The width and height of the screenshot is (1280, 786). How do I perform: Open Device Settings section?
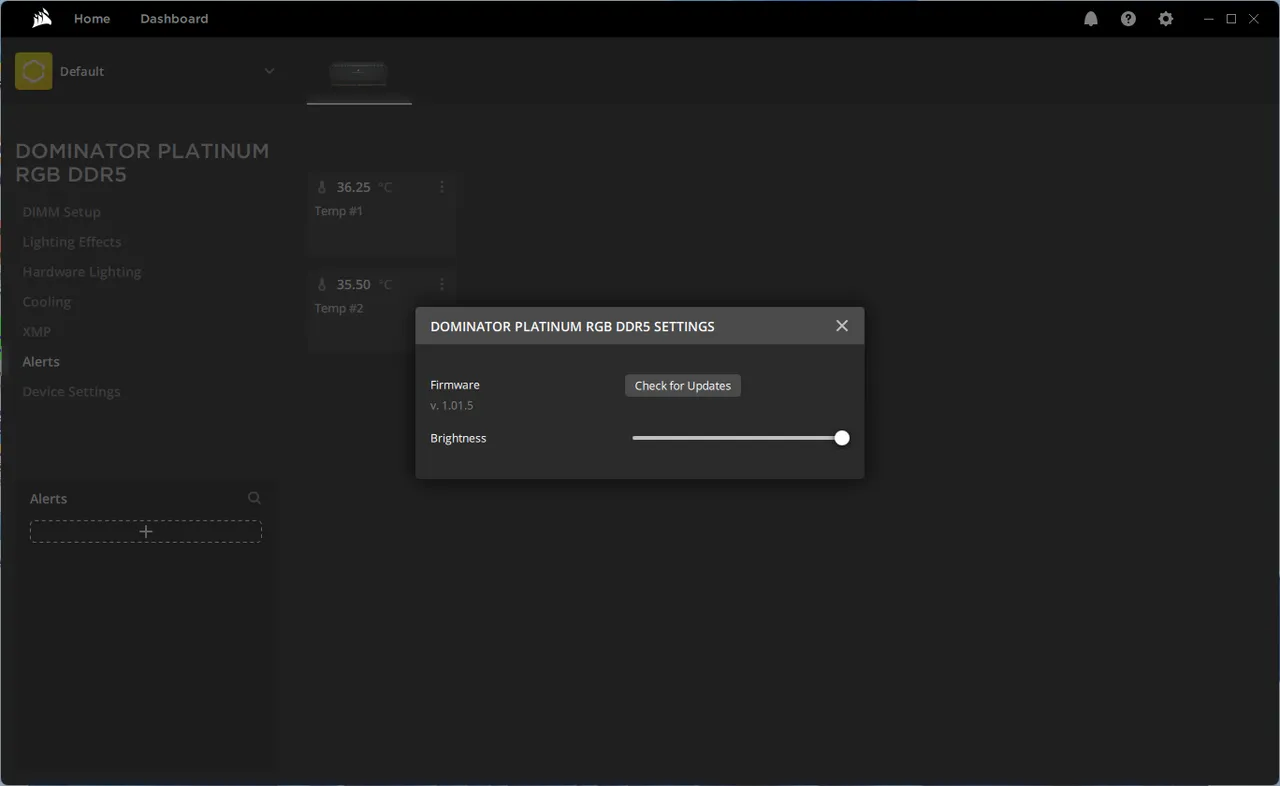click(x=72, y=392)
